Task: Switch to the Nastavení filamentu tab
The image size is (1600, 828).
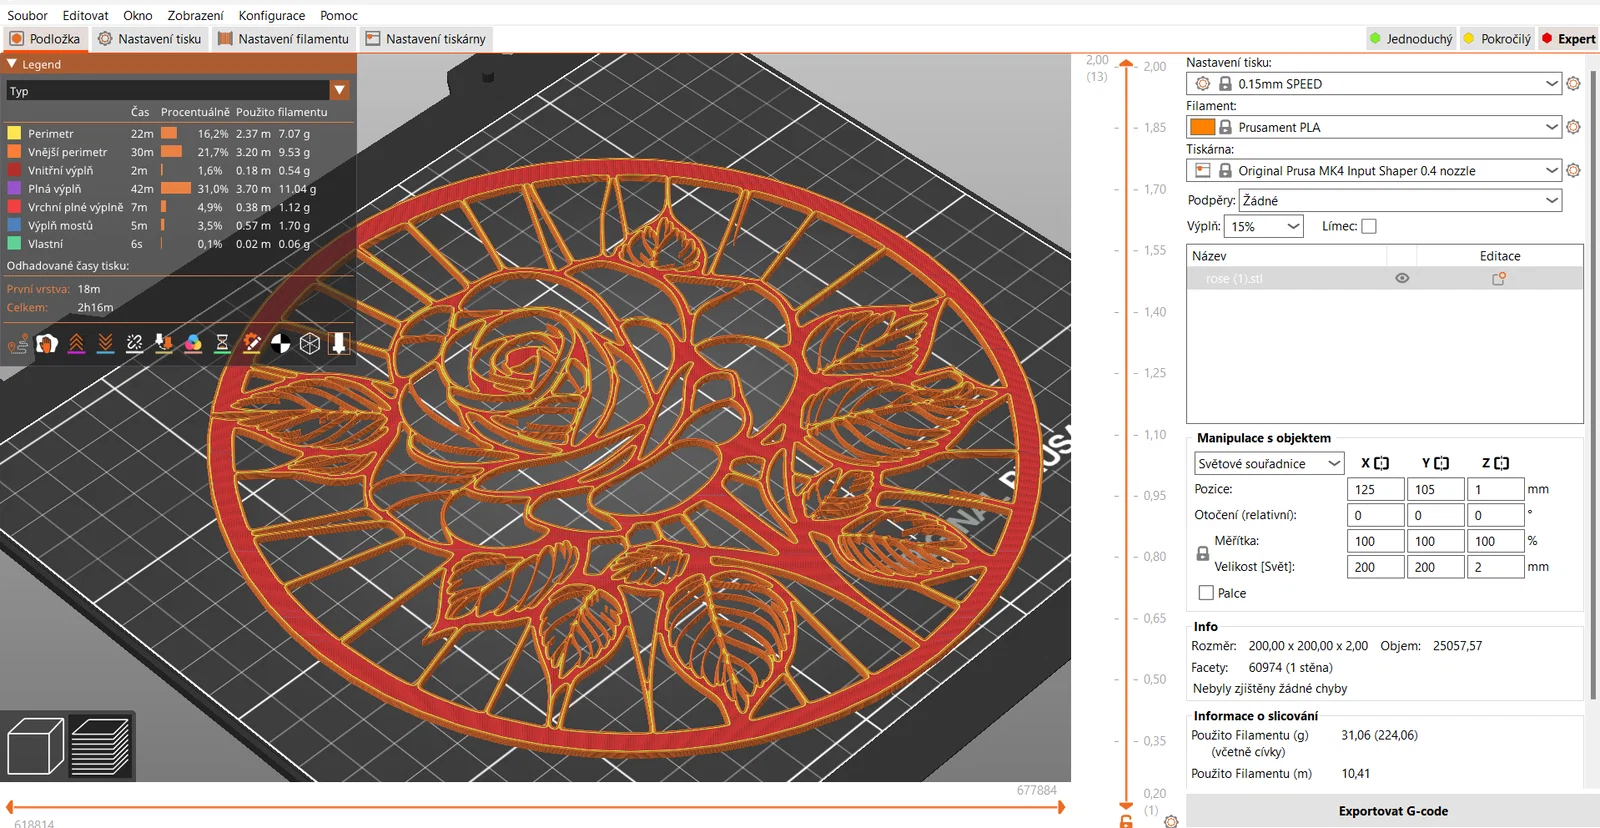Action: [x=283, y=39]
